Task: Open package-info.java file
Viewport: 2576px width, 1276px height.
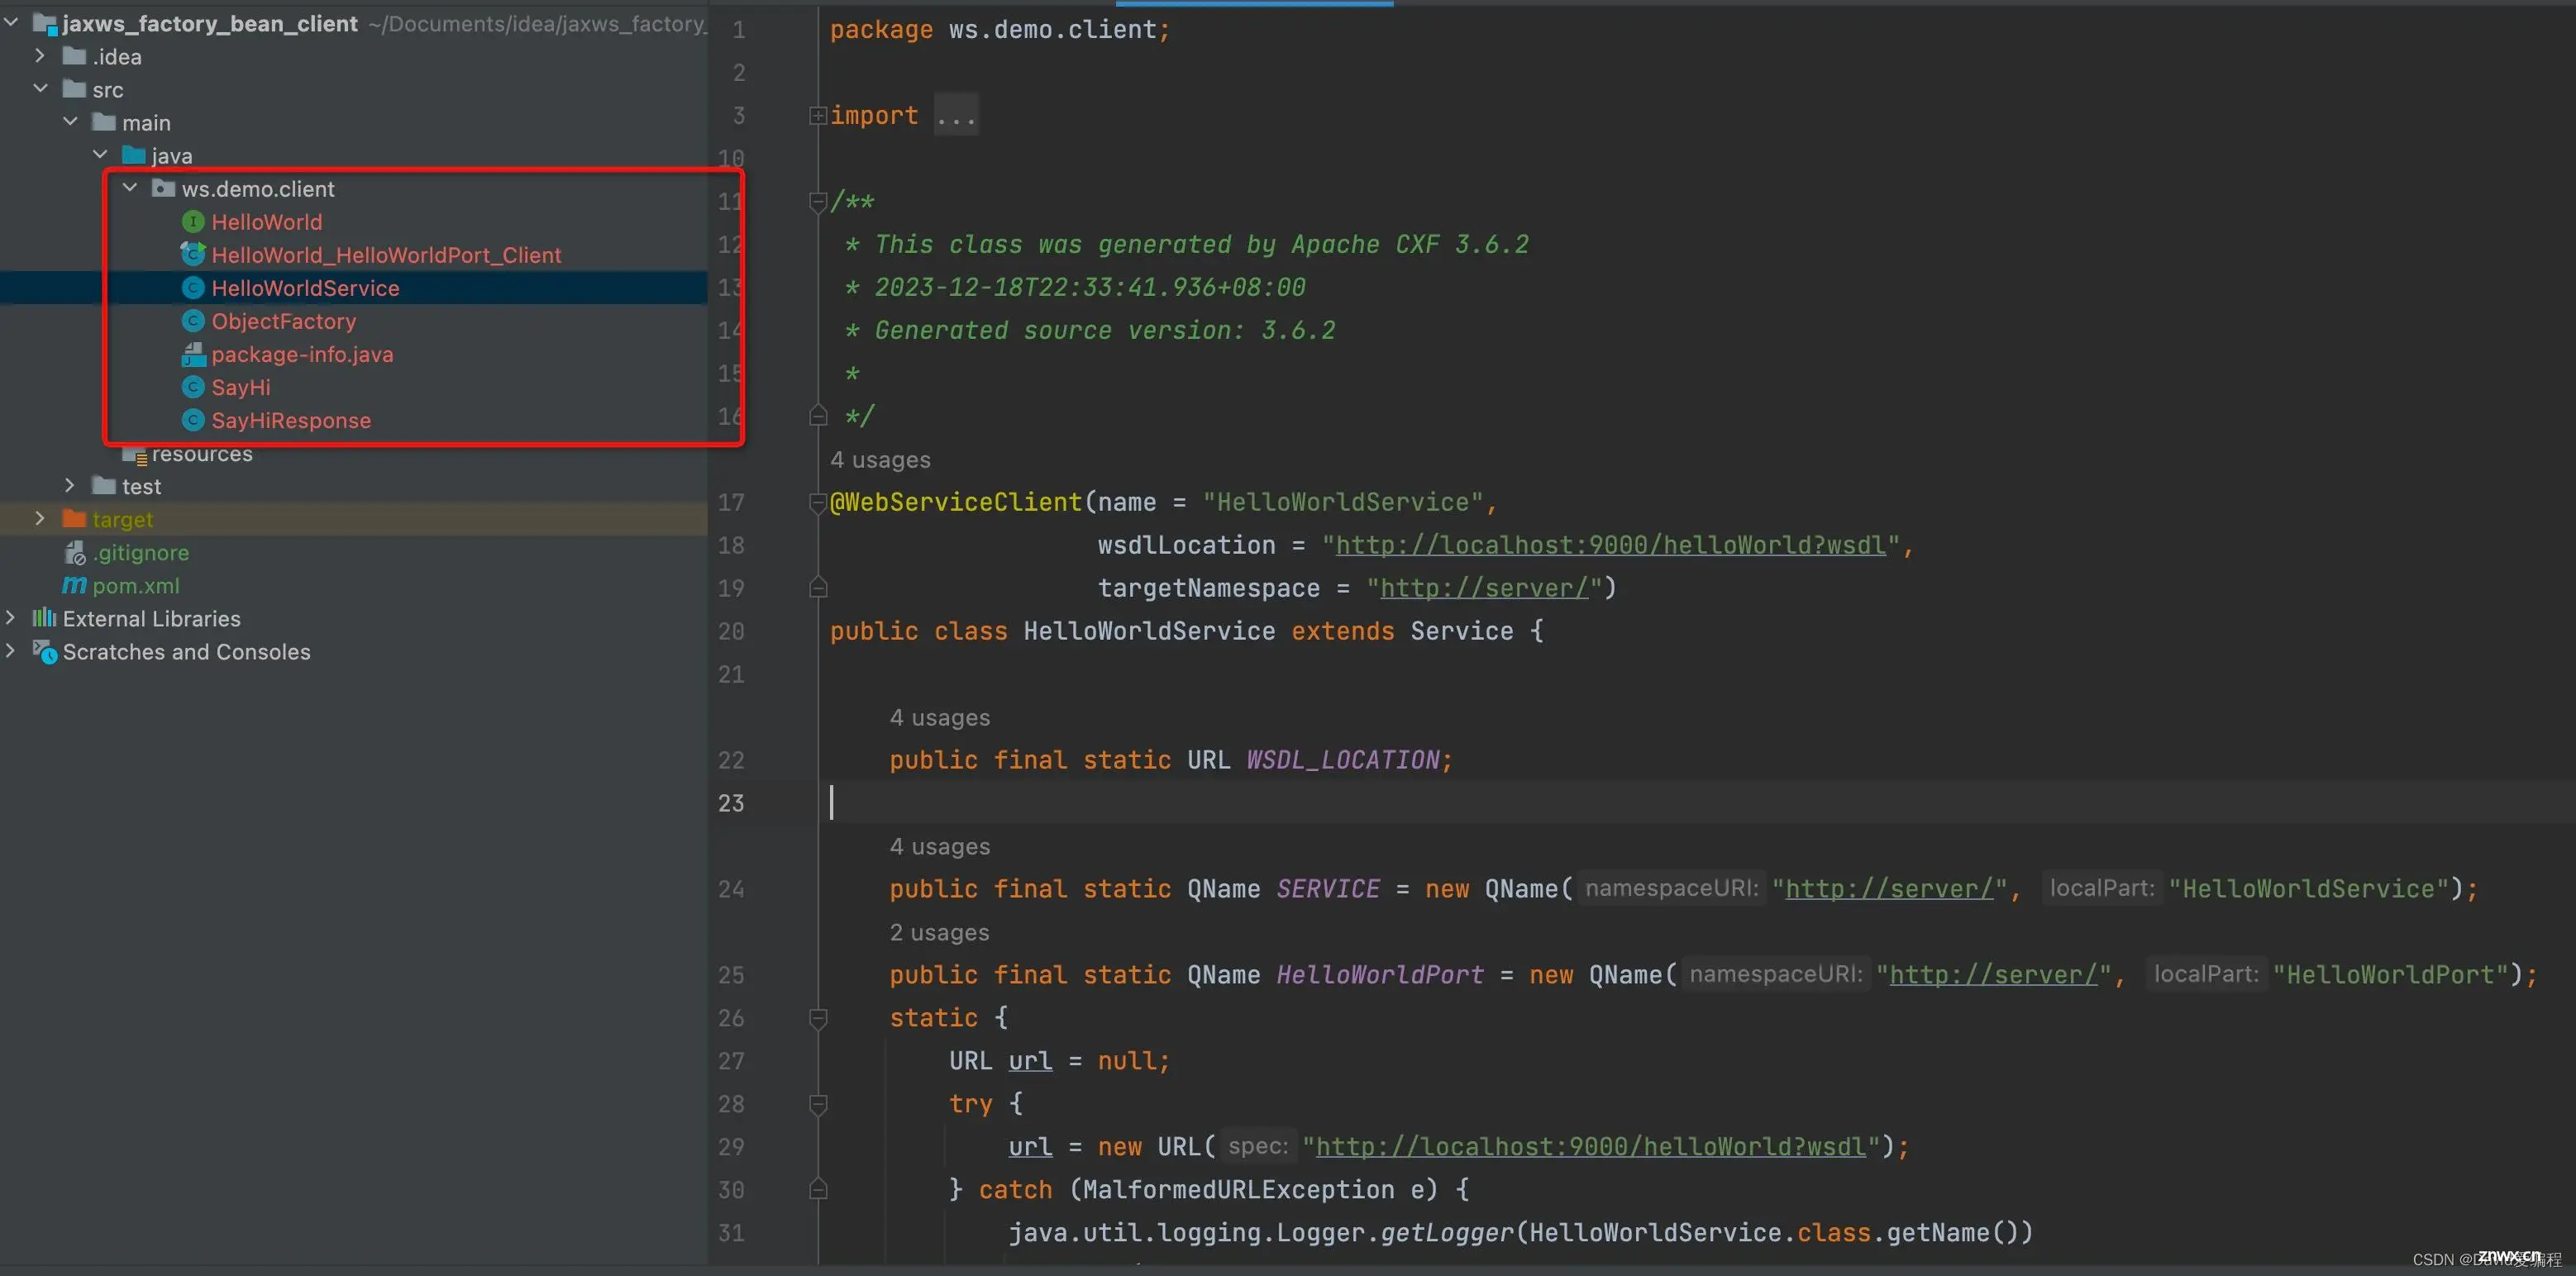Action: tap(302, 354)
